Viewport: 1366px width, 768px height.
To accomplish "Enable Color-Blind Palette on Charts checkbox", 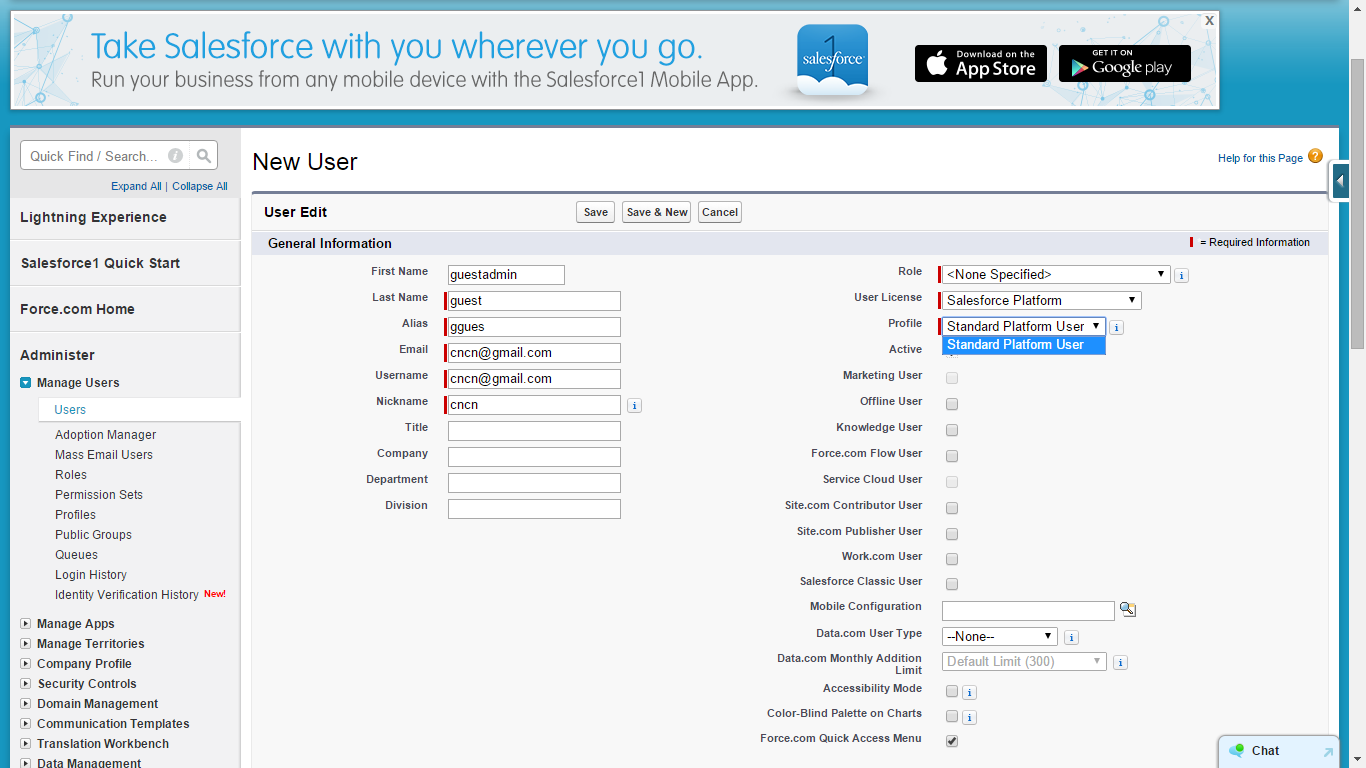I will (x=952, y=716).
